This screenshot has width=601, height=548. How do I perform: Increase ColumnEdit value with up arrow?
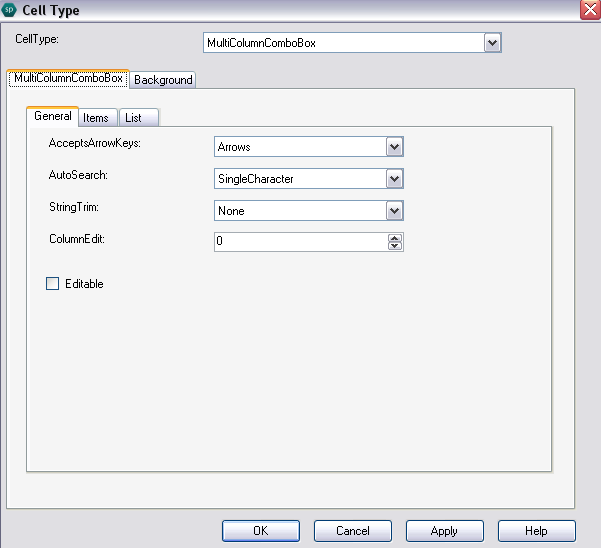click(x=395, y=238)
